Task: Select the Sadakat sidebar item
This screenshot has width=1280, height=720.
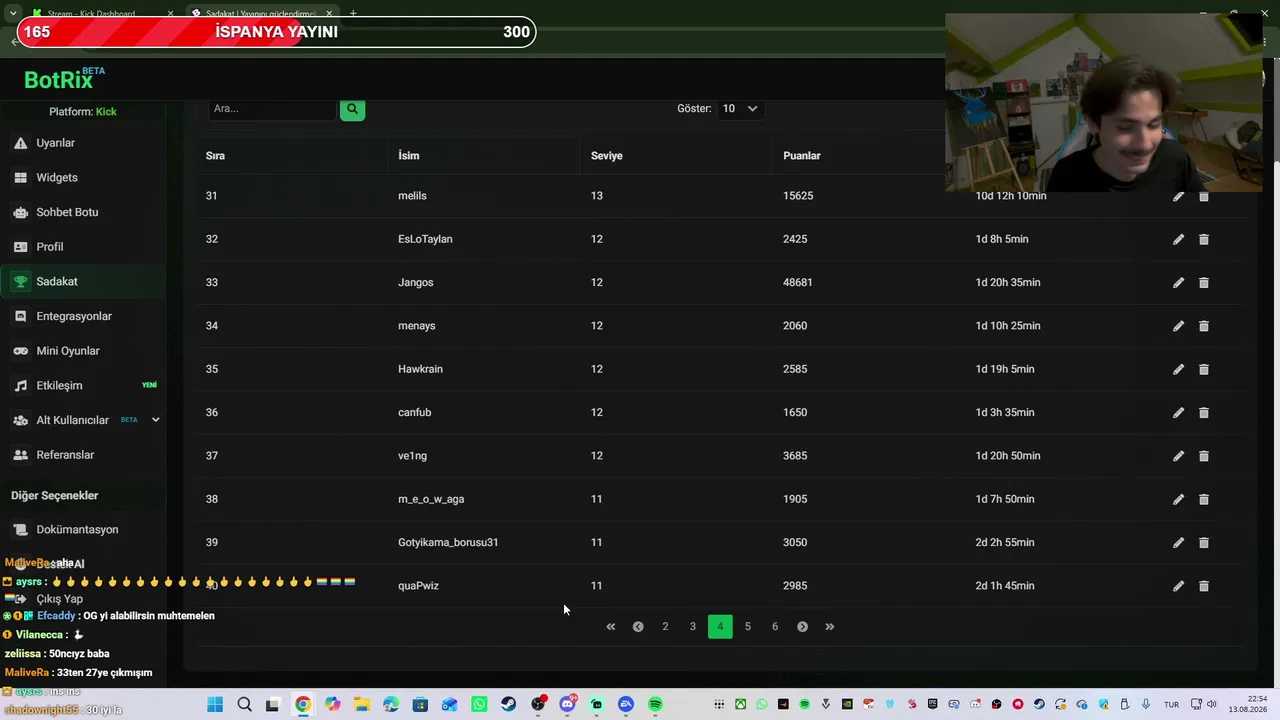Action: [x=83, y=282]
